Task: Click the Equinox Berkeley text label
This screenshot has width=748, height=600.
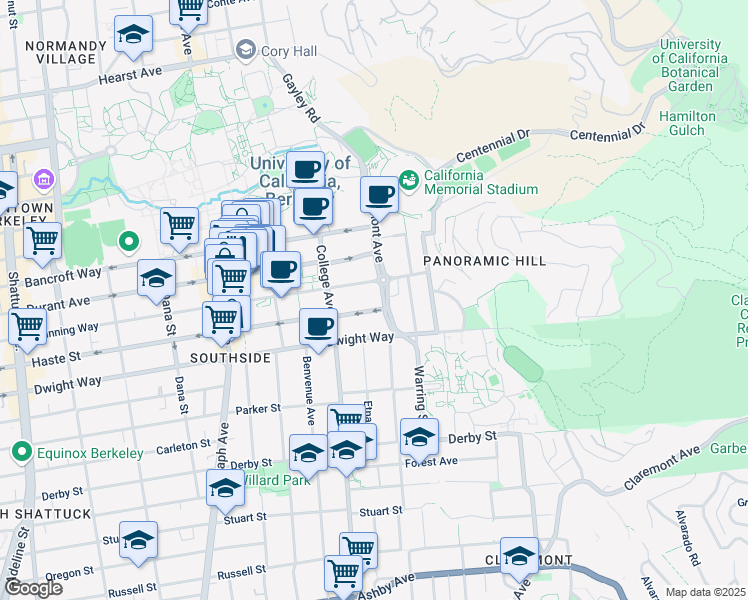Action: 90,453
